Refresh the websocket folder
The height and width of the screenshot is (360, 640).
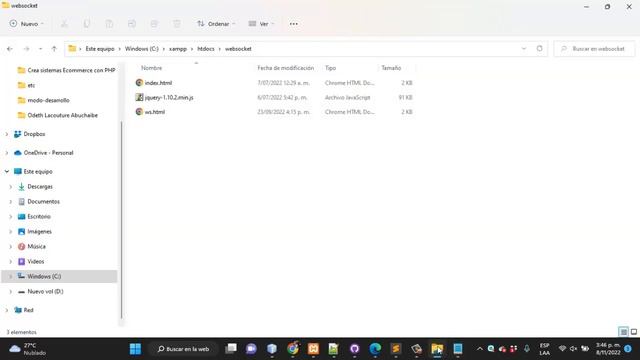coord(540,49)
